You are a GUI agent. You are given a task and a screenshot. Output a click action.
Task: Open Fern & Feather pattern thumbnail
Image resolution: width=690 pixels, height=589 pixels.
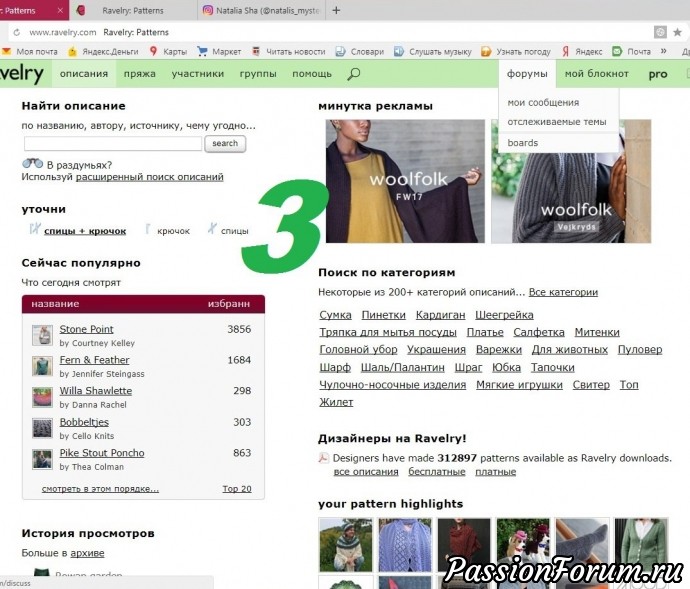42,366
